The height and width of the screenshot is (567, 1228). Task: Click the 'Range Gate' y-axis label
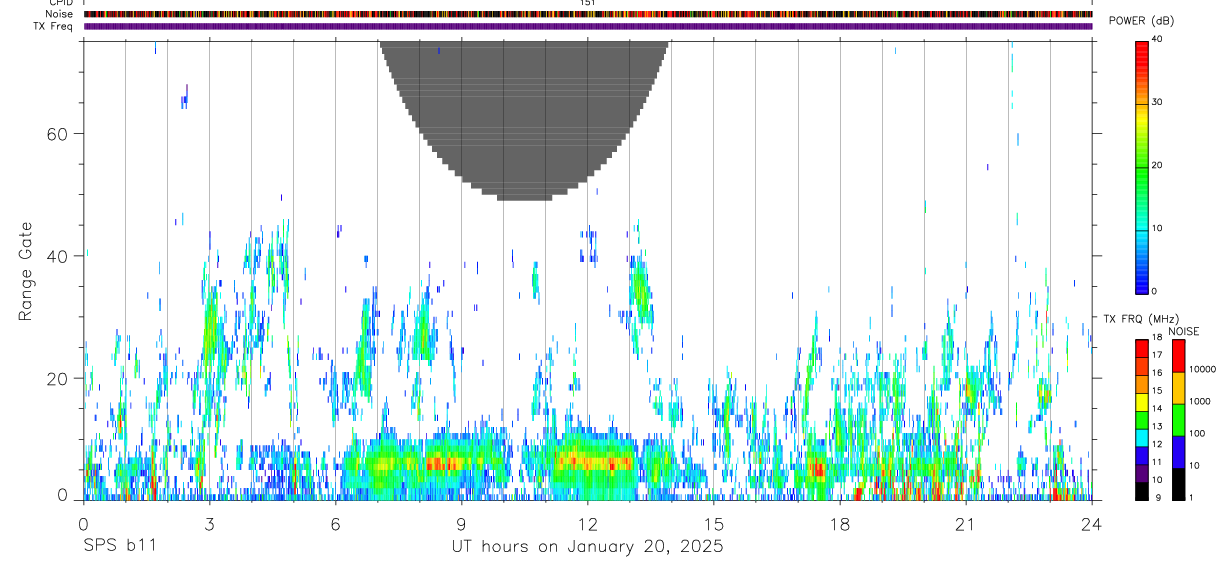[x=26, y=271]
